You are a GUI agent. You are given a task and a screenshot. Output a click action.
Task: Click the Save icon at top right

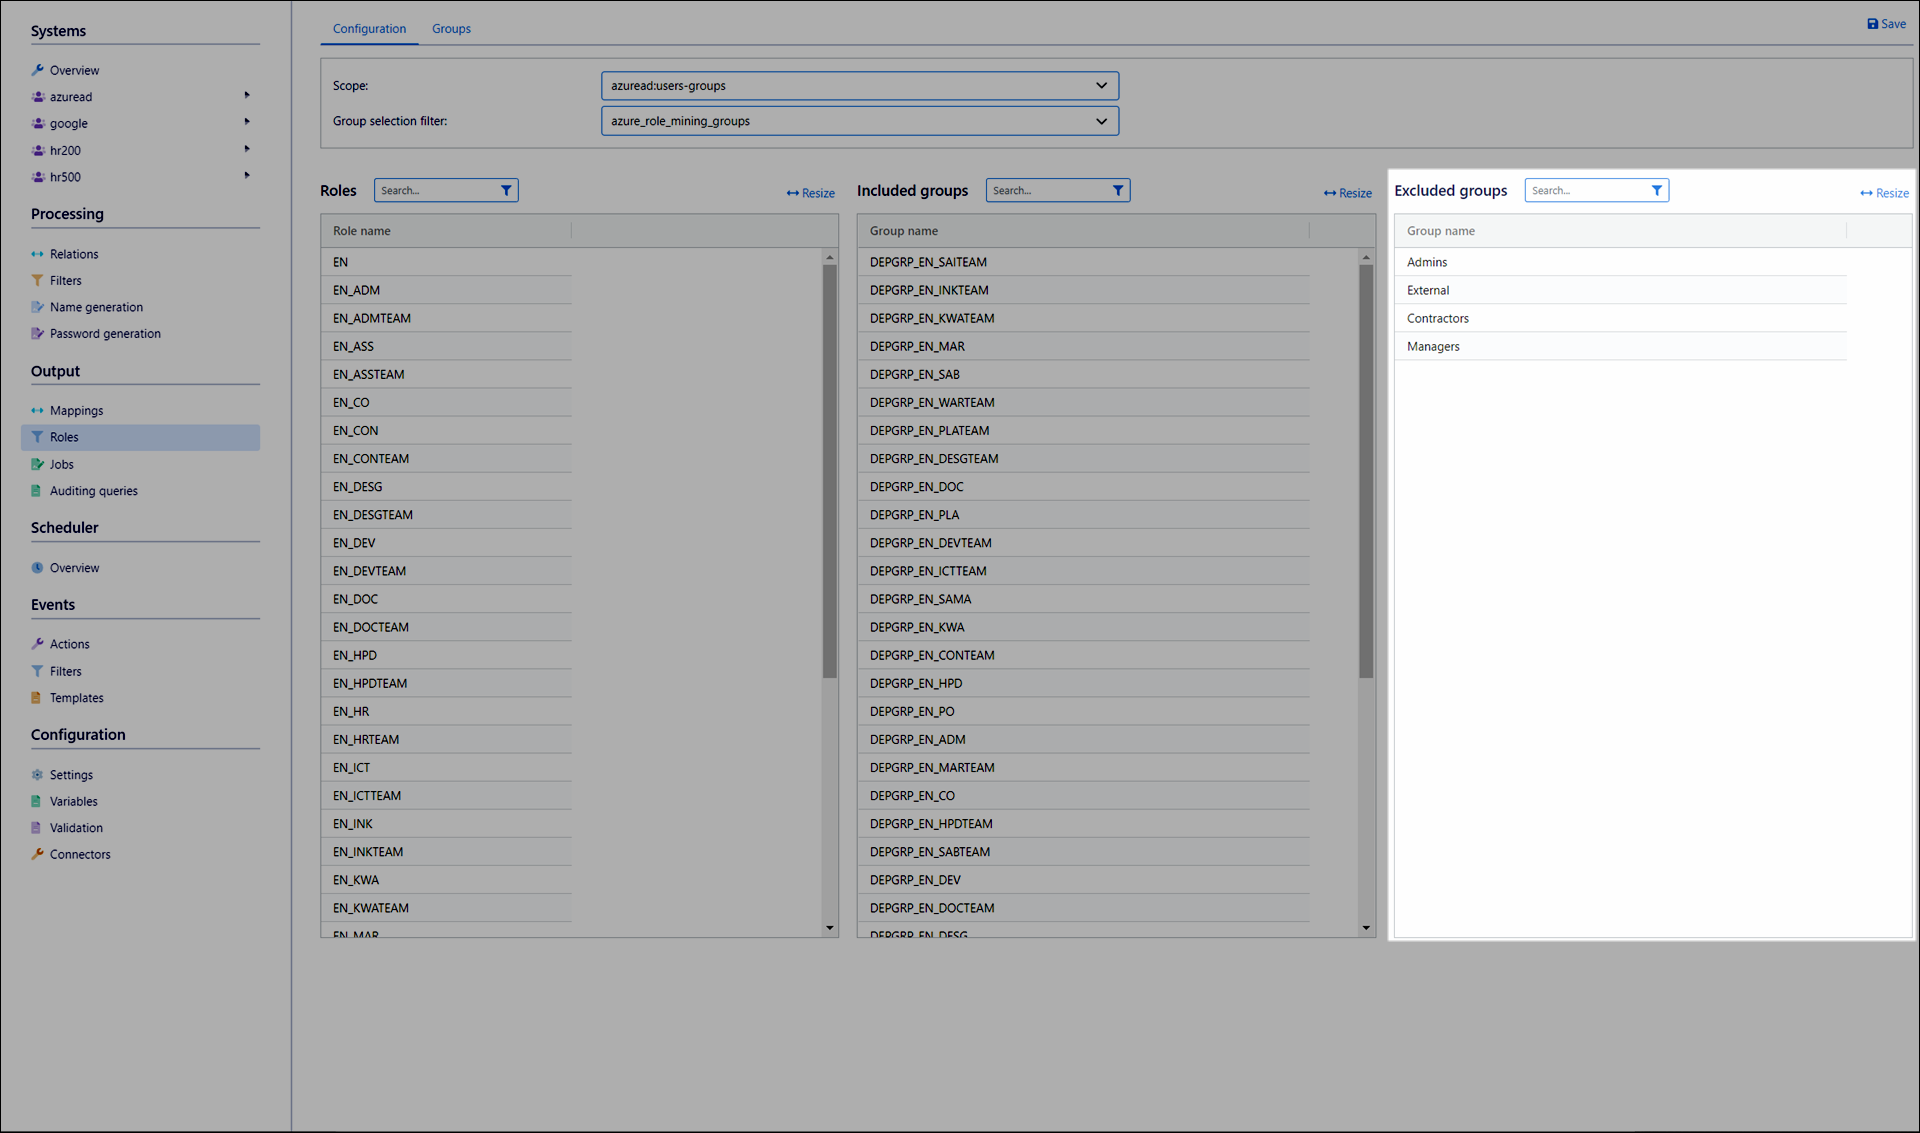pos(1872,24)
